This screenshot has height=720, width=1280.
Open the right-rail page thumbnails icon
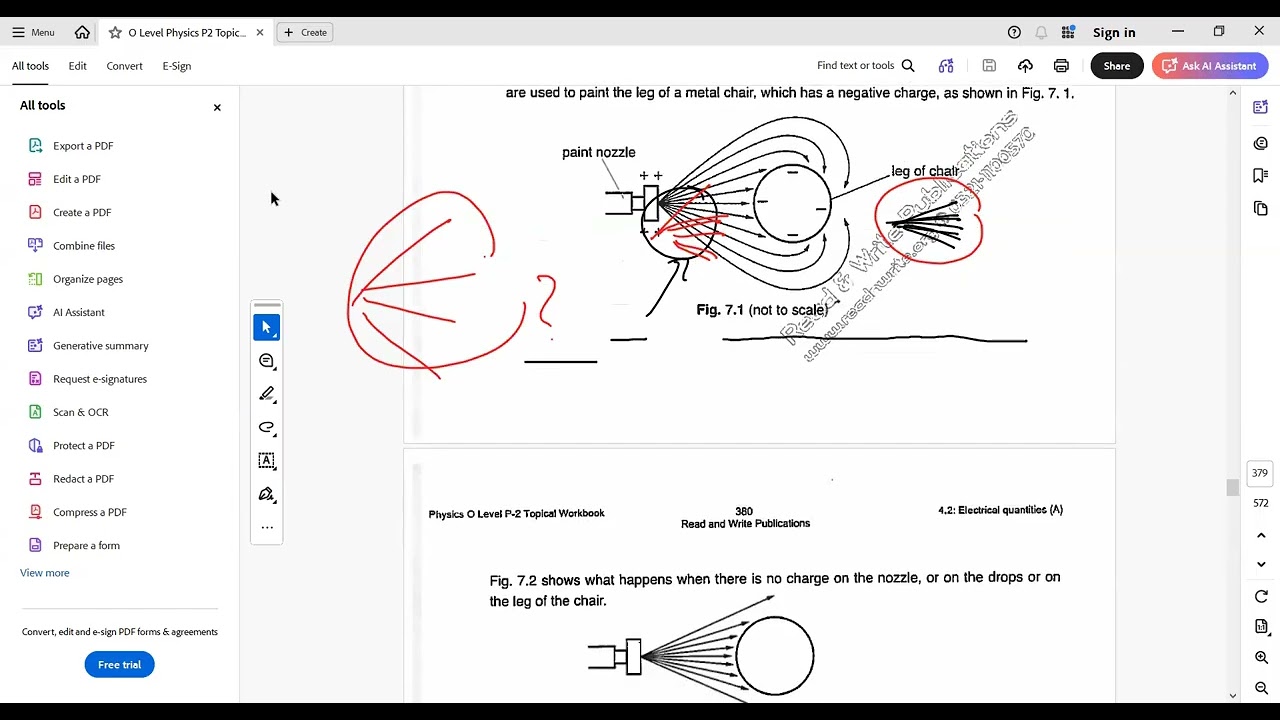coord(1261,208)
